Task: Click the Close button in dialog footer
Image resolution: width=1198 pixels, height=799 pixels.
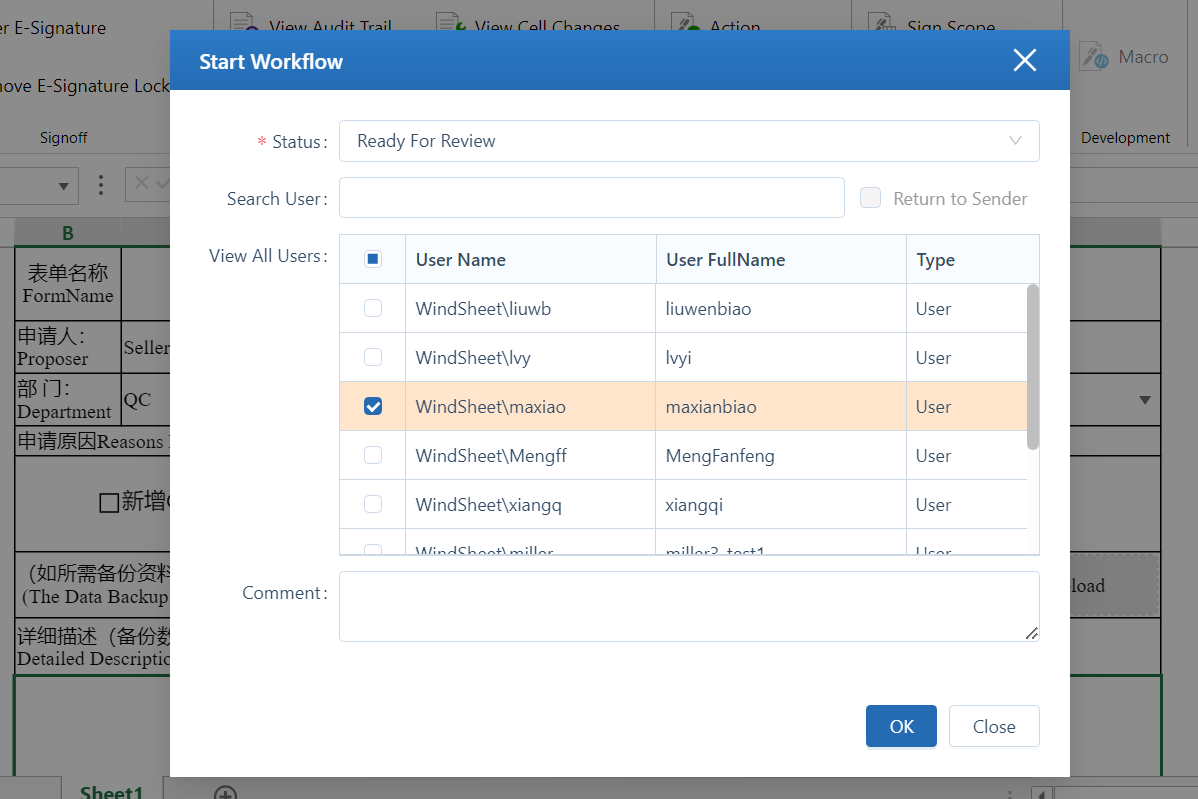Action: coord(993,726)
